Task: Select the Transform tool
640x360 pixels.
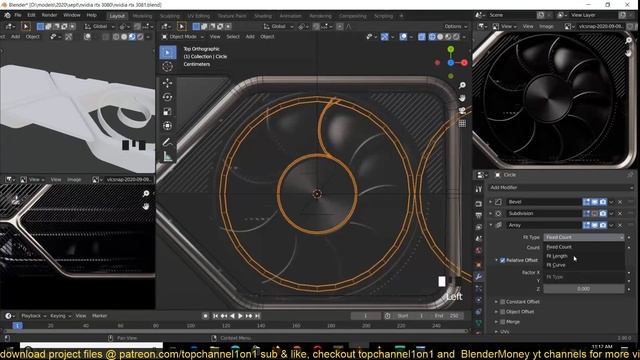Action: (x=167, y=126)
